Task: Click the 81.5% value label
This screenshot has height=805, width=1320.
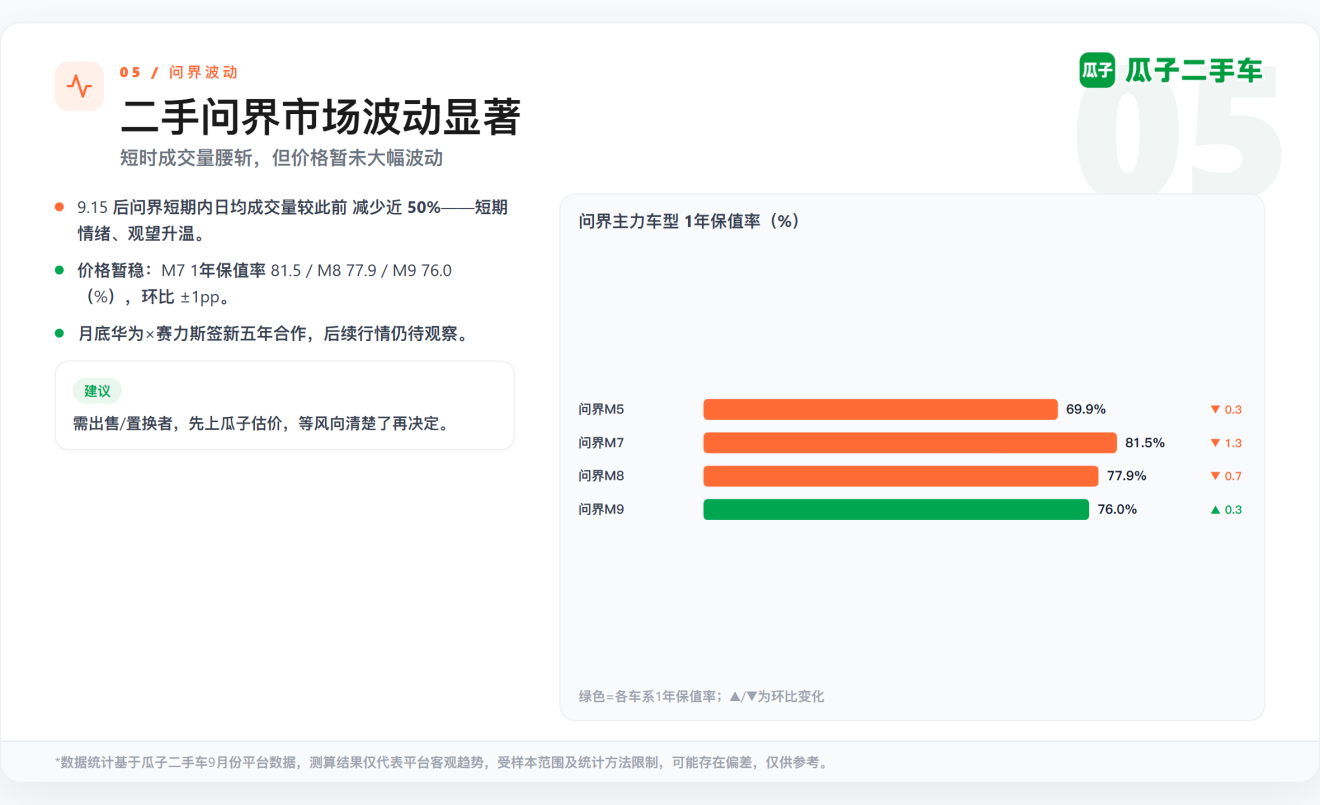Action: (x=1145, y=442)
